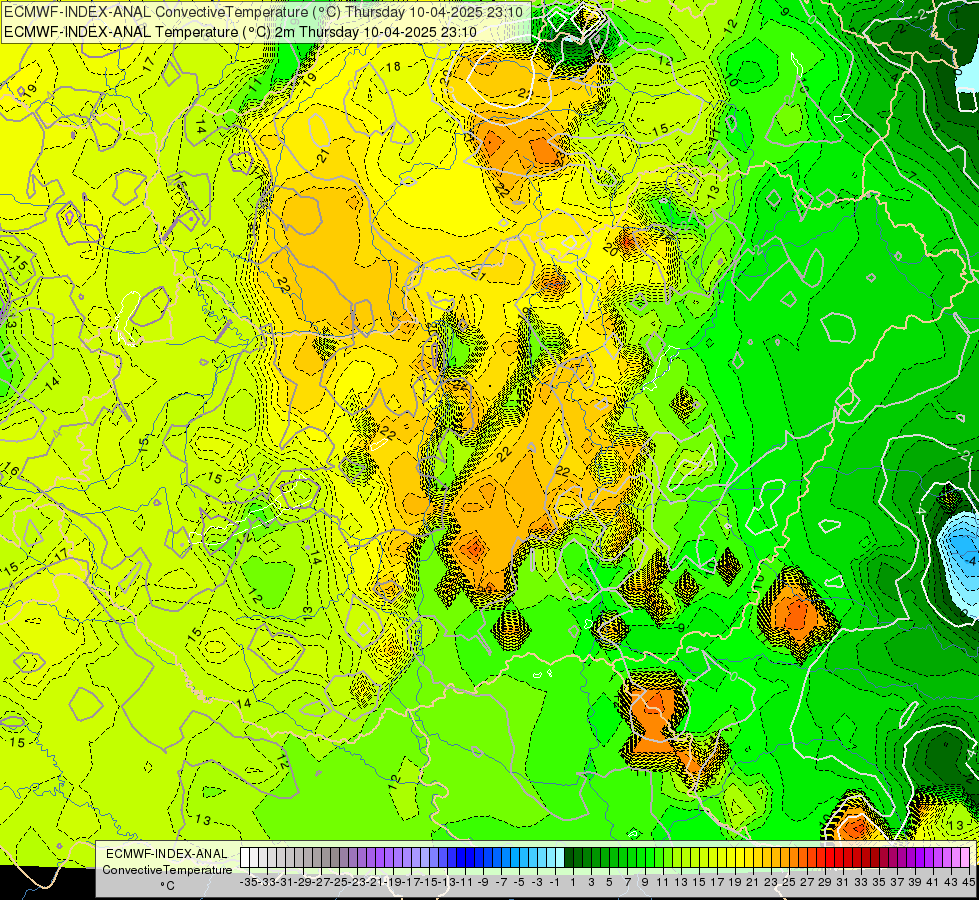Click the darkest green swatch in legend
This screenshot has height=900, width=979.
click(569, 858)
